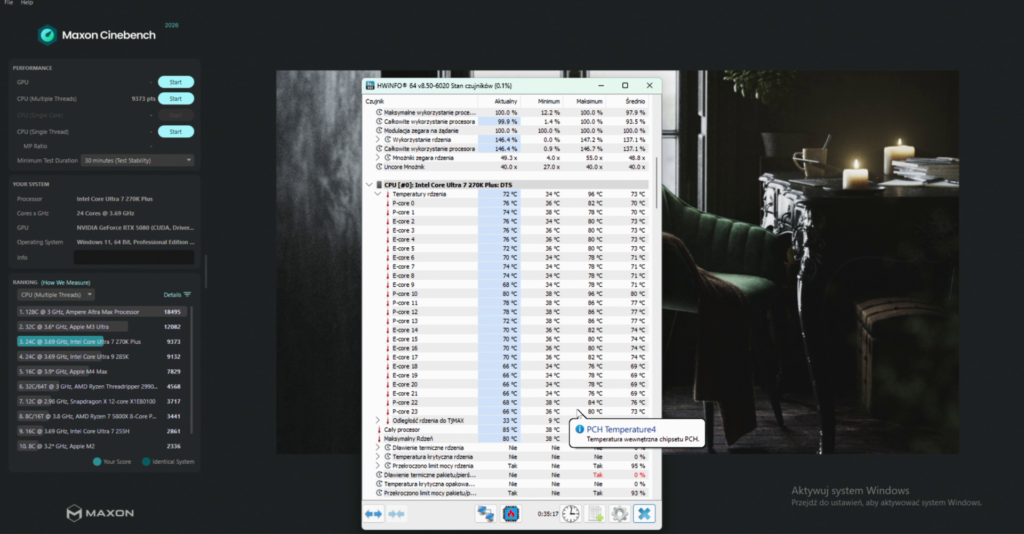This screenshot has width=1024, height=534.
Task: Open the Help menu in Cinebench
Action: [27, 3]
